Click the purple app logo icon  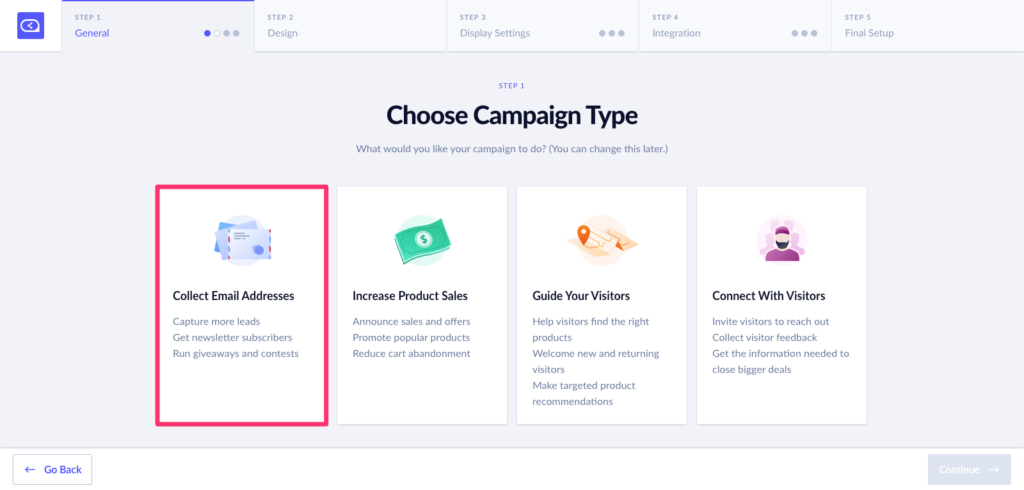[30, 25]
